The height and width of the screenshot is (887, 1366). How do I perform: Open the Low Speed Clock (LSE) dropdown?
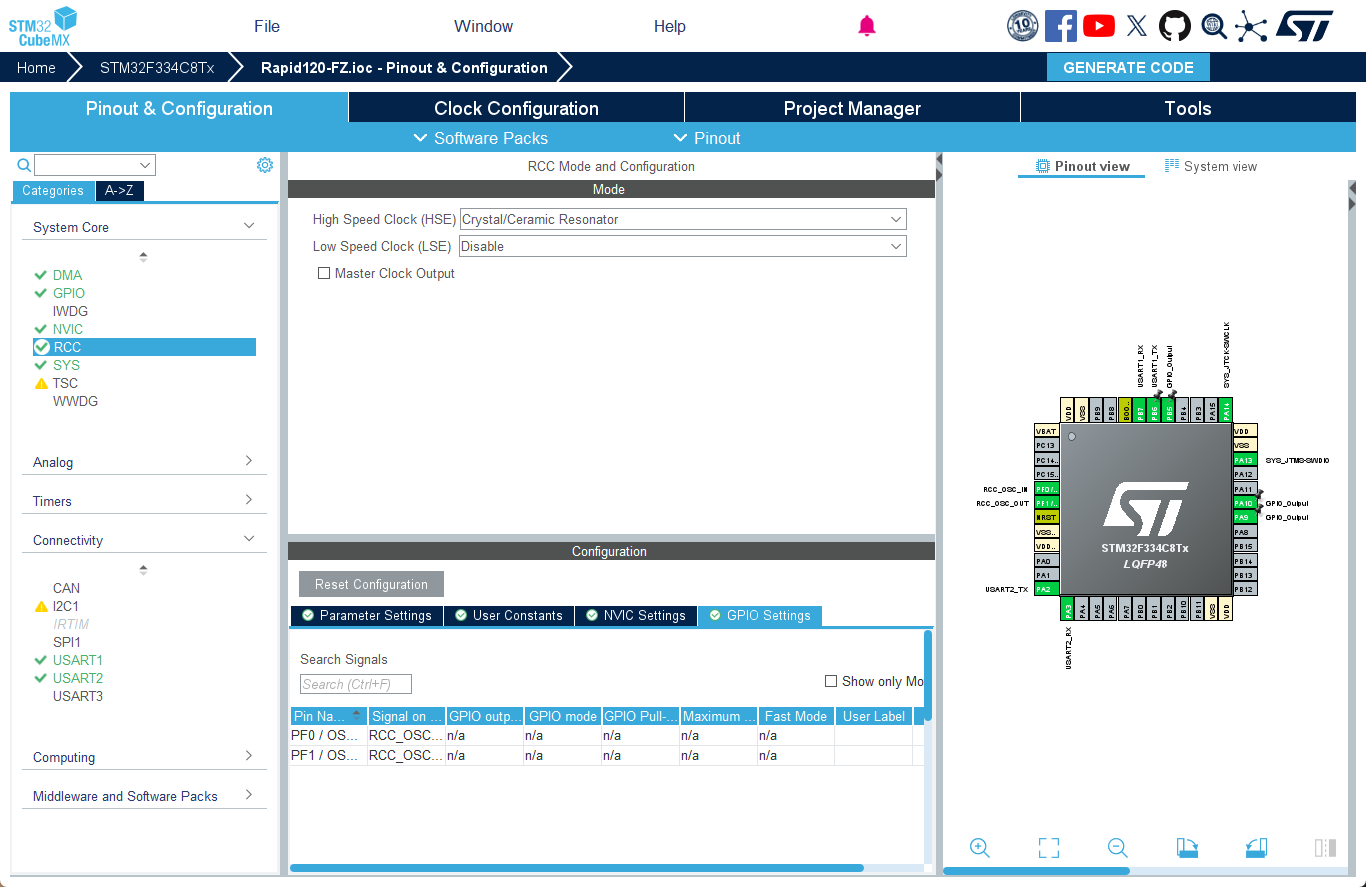682,246
